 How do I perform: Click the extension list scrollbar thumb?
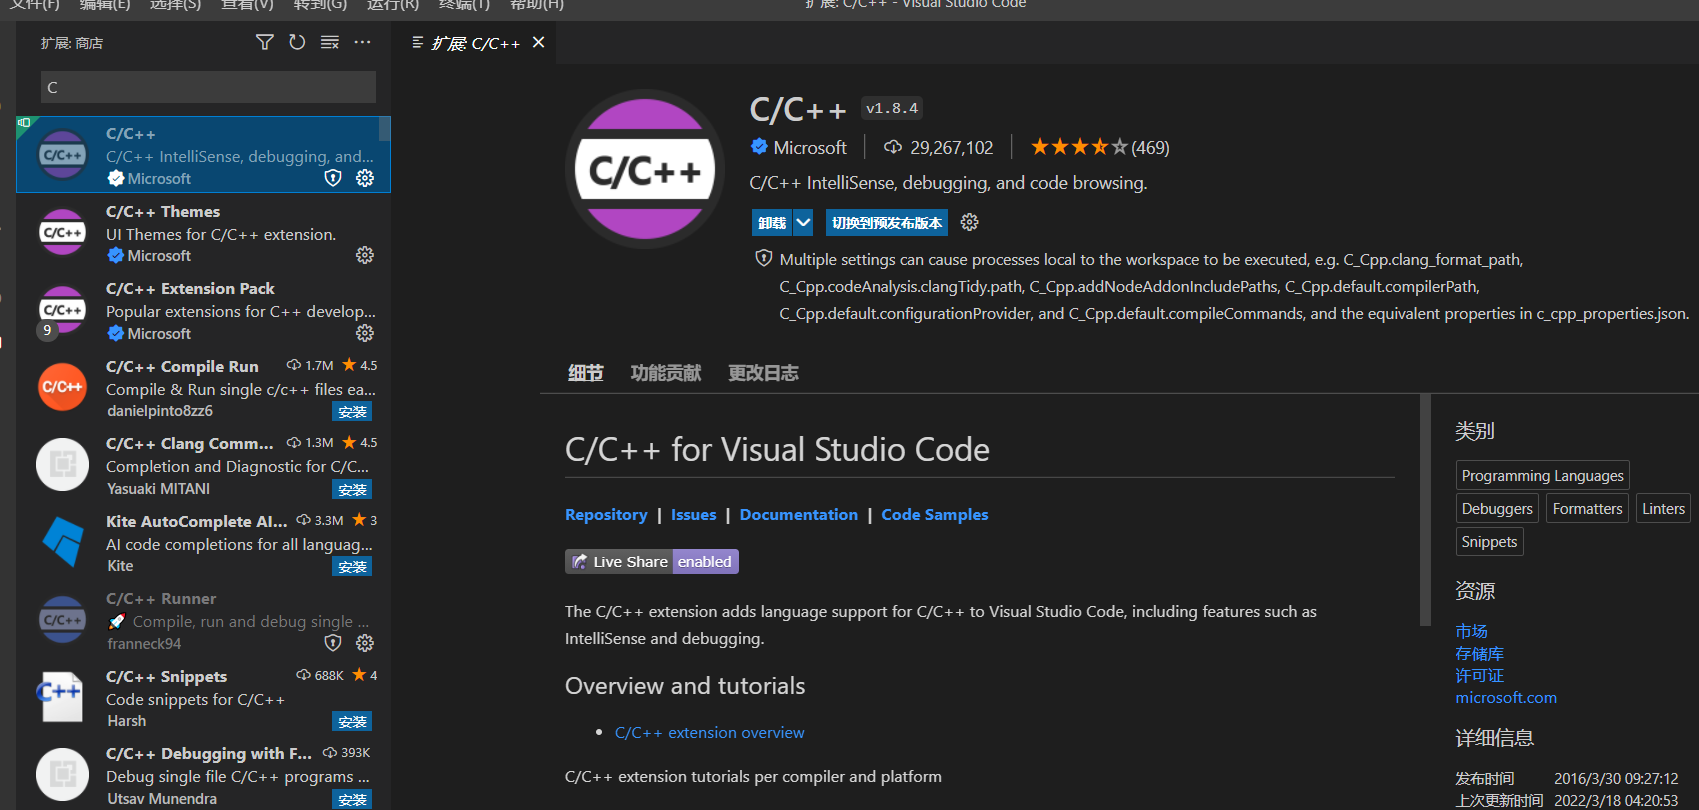(384, 128)
